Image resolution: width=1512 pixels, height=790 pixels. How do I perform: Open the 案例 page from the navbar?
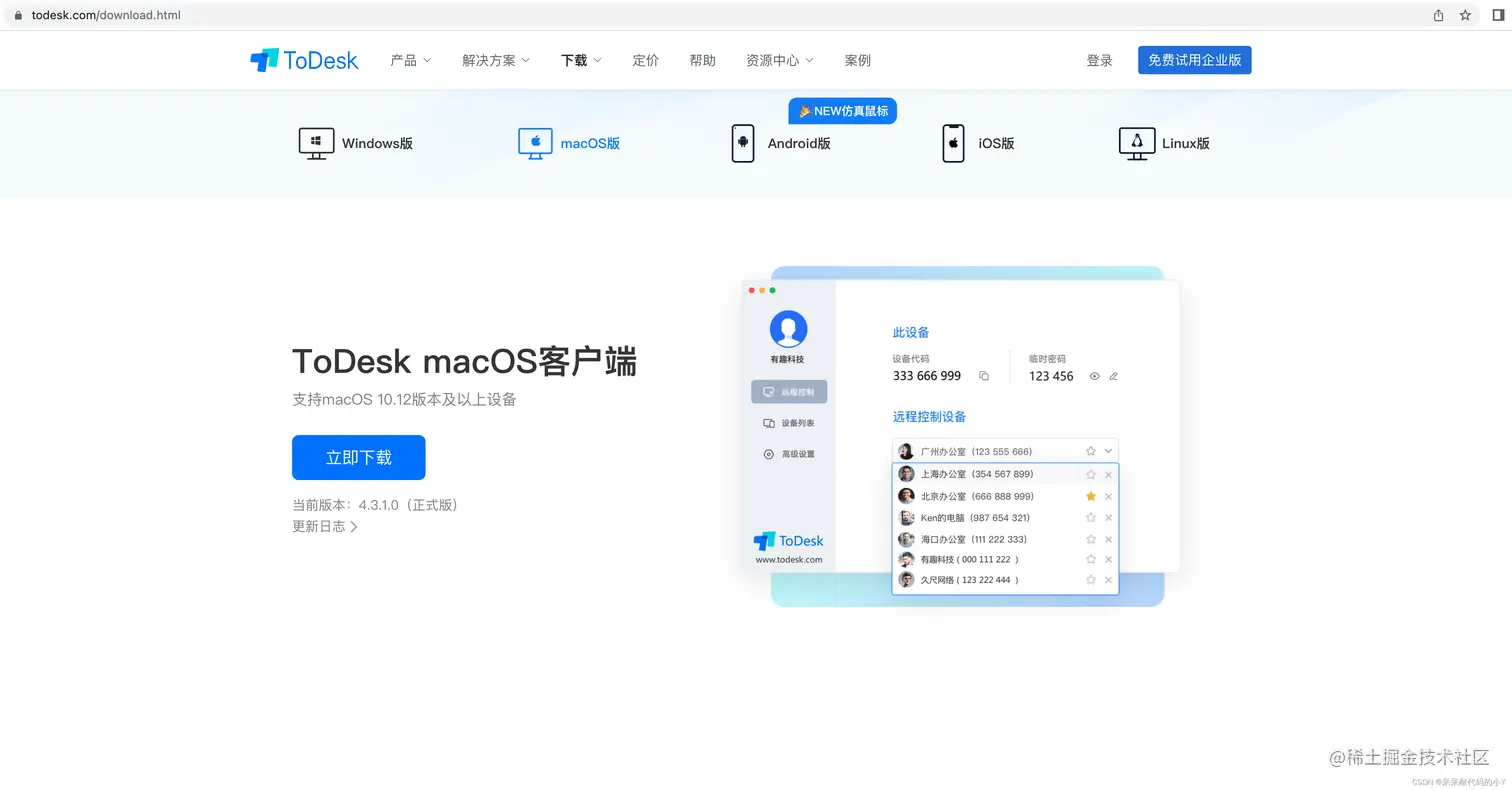coord(857,60)
